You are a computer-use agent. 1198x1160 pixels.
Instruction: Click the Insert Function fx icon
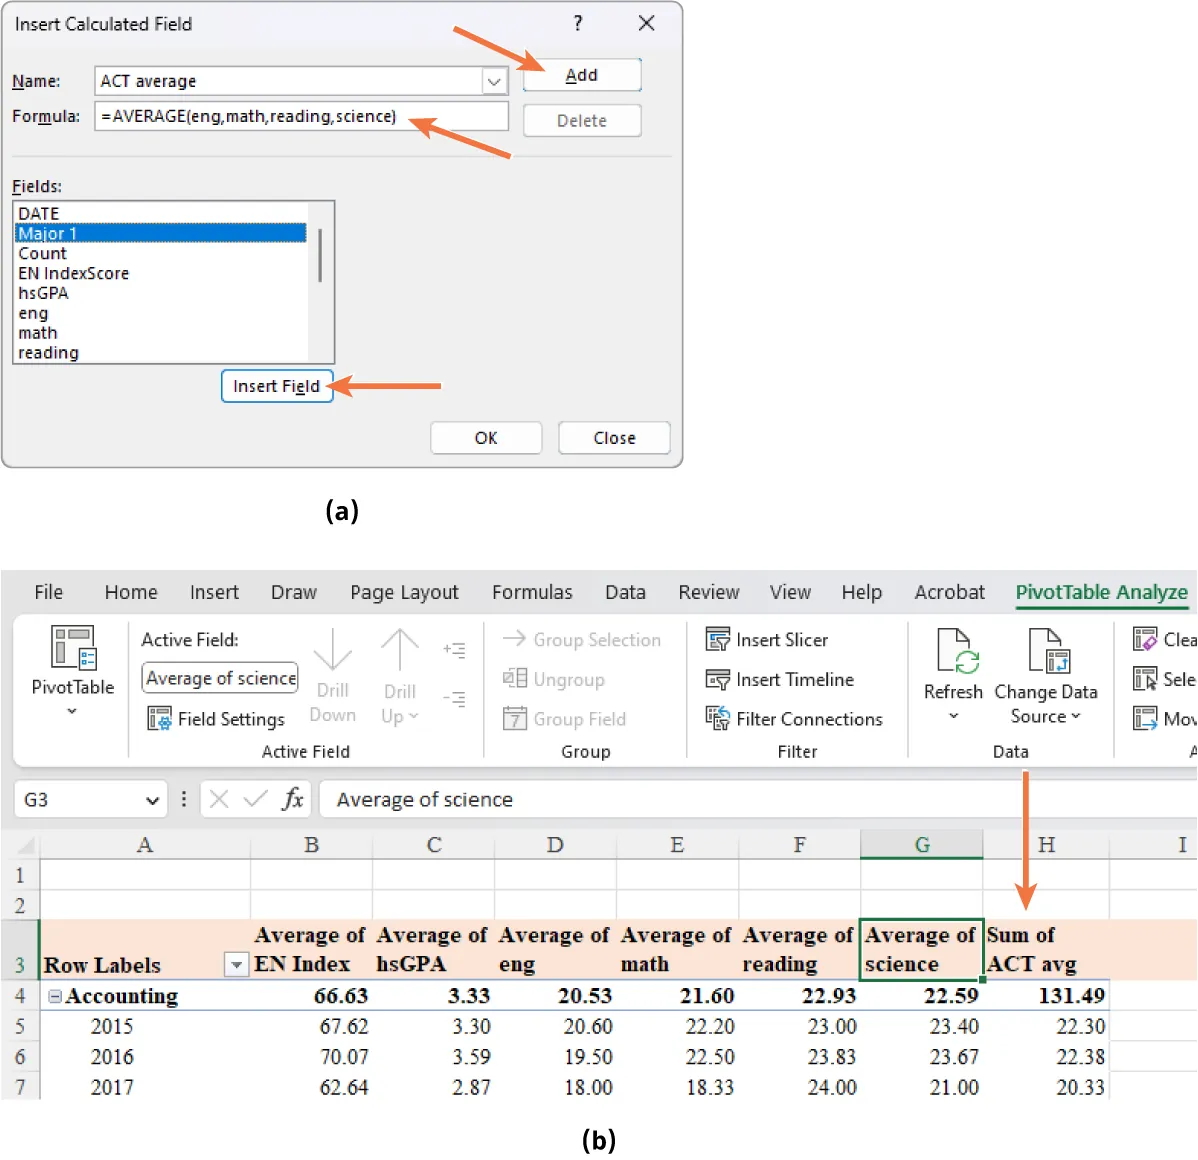(293, 799)
